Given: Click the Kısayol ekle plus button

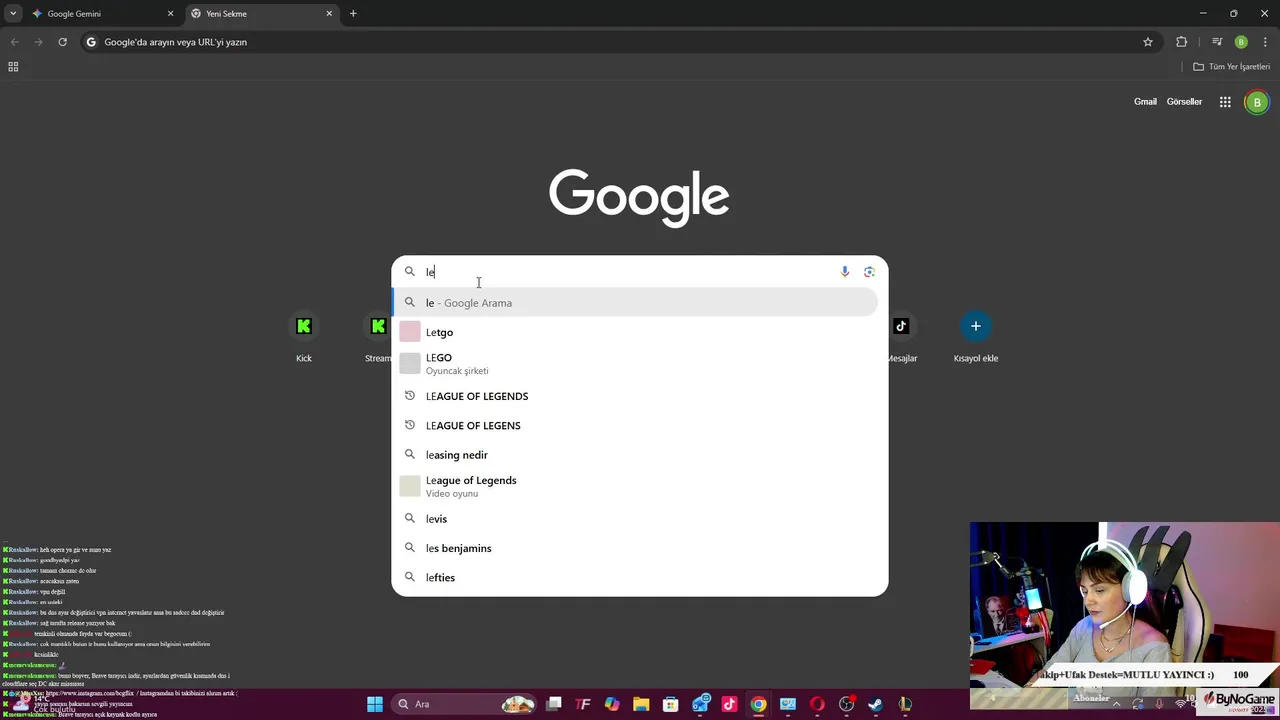Looking at the screenshot, I should click(x=976, y=326).
